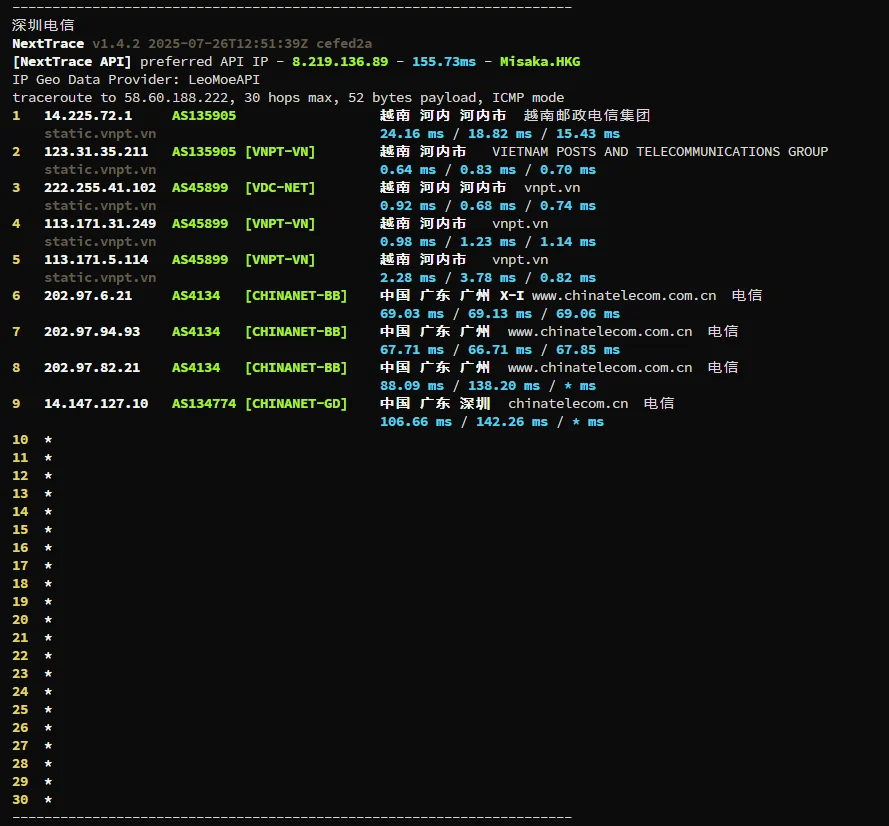
Task: Click hop 3 IP 222.255.41.102
Action: click(100, 188)
